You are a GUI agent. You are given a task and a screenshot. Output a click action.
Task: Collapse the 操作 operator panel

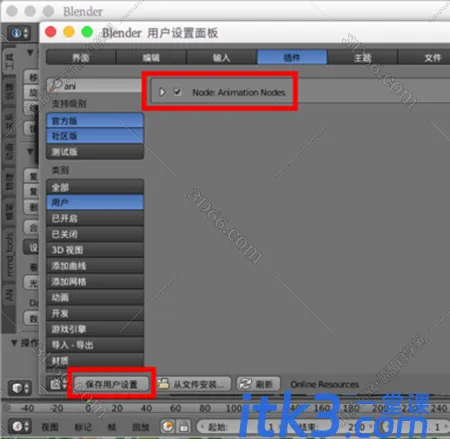pyautogui.click(x=14, y=342)
